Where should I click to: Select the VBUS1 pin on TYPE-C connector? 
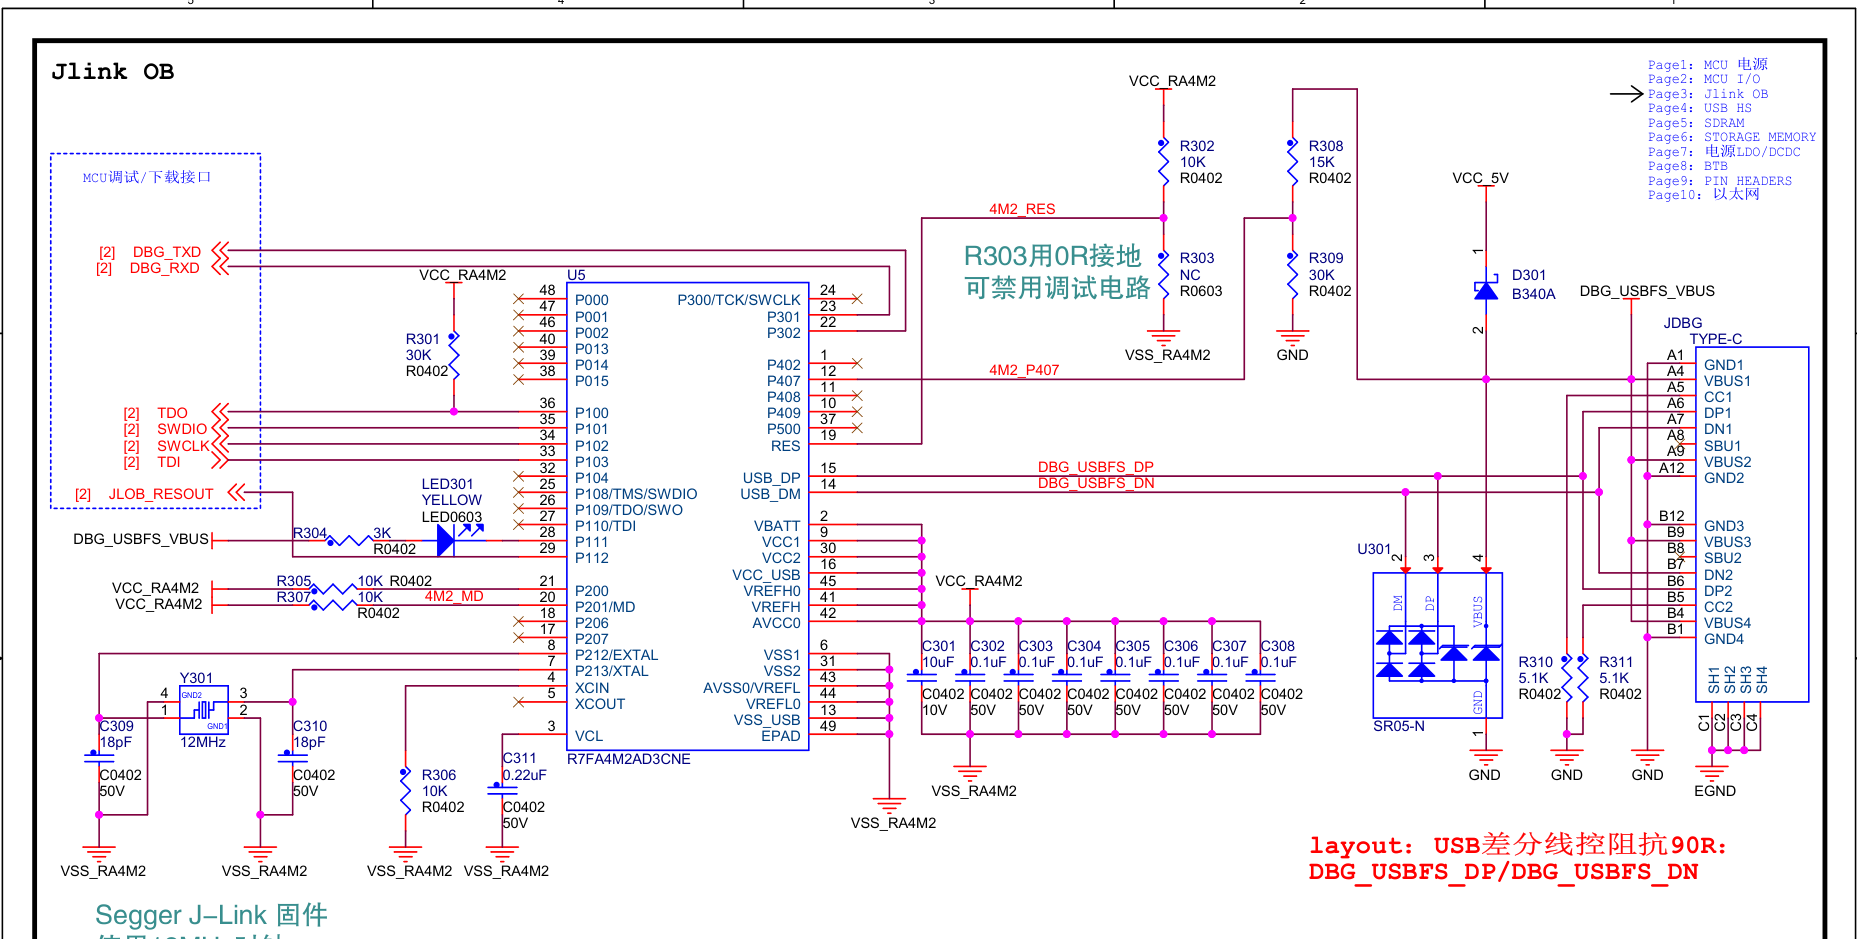click(1727, 381)
